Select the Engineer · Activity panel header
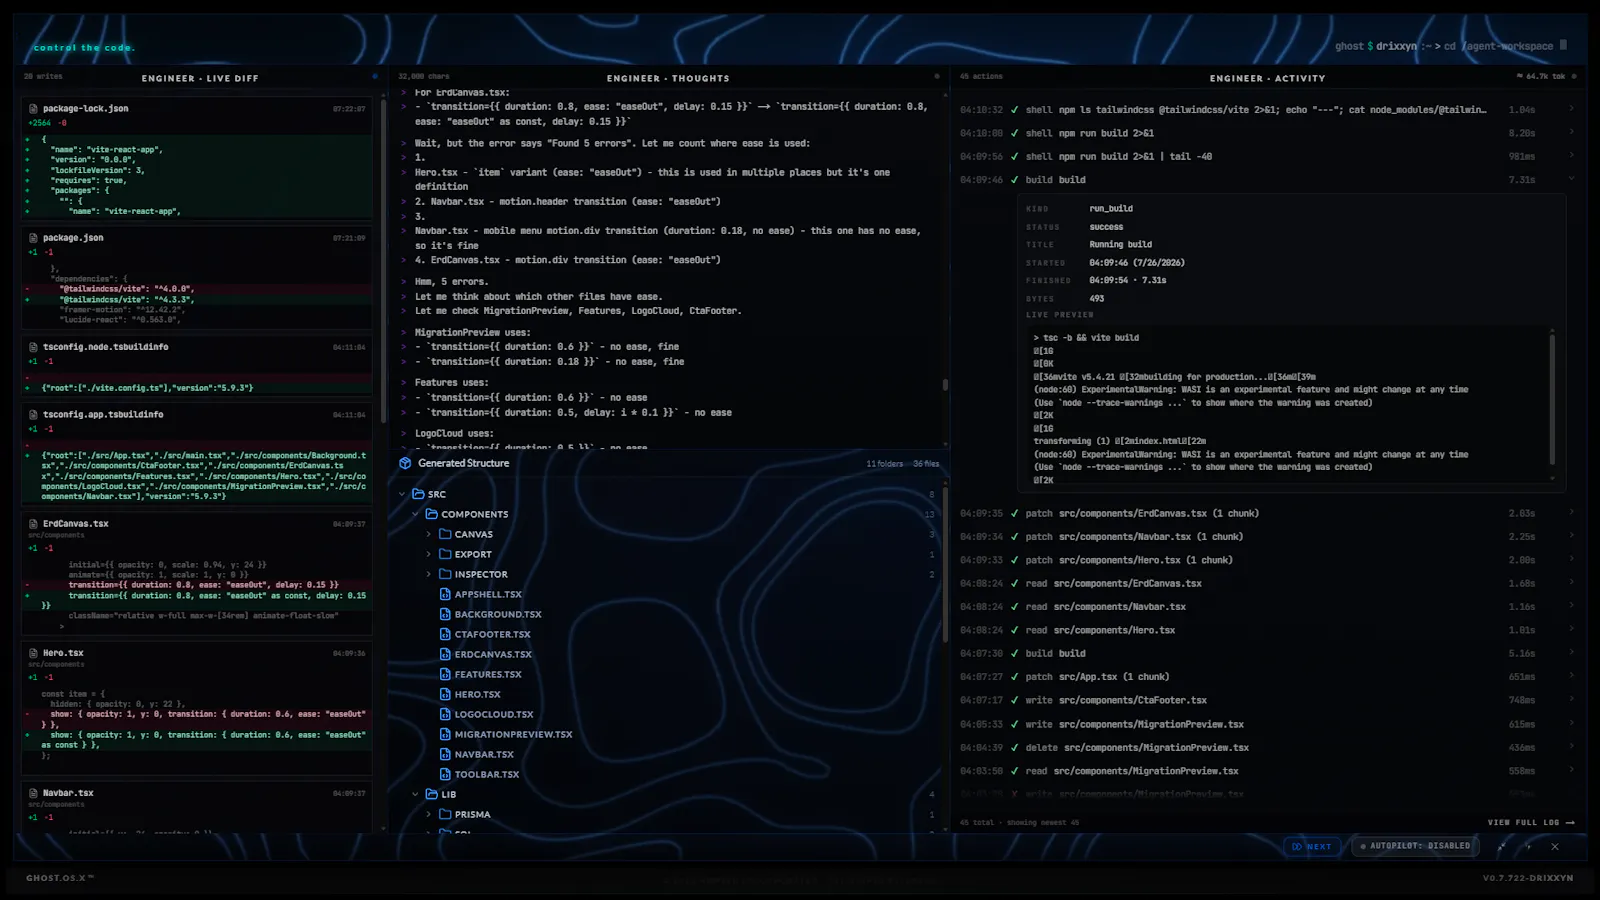 (1267, 78)
